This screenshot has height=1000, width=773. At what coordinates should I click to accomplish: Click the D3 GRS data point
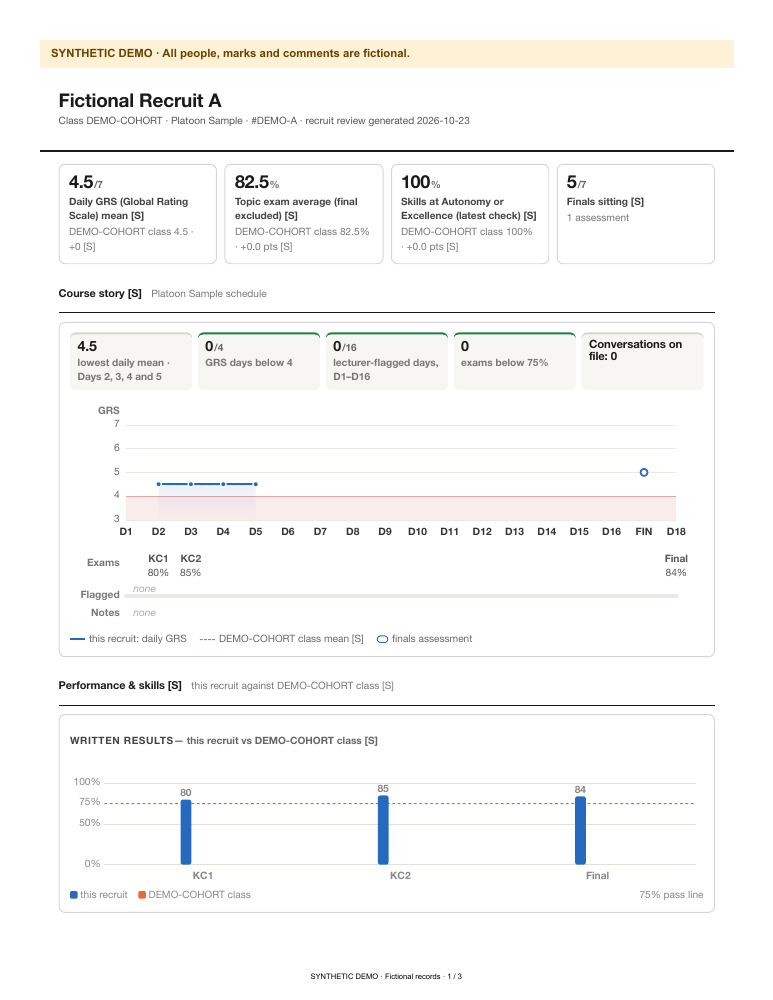(191, 484)
